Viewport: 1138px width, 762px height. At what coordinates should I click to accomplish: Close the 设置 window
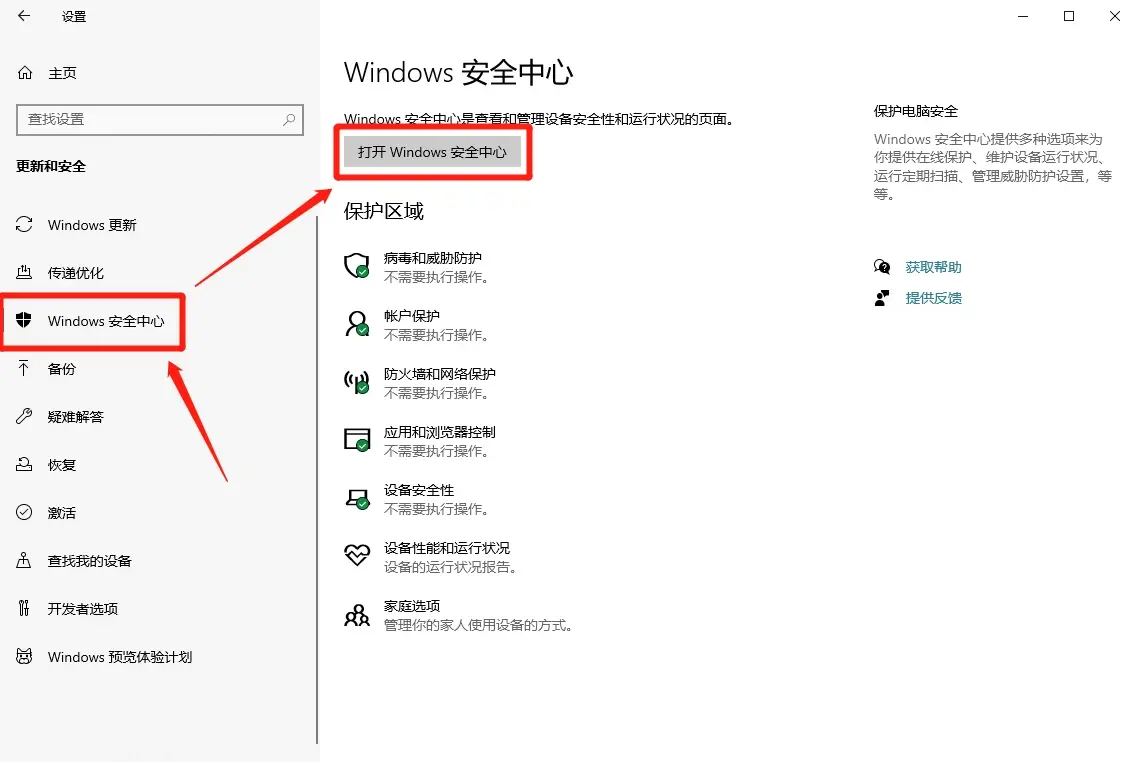coord(1115,16)
